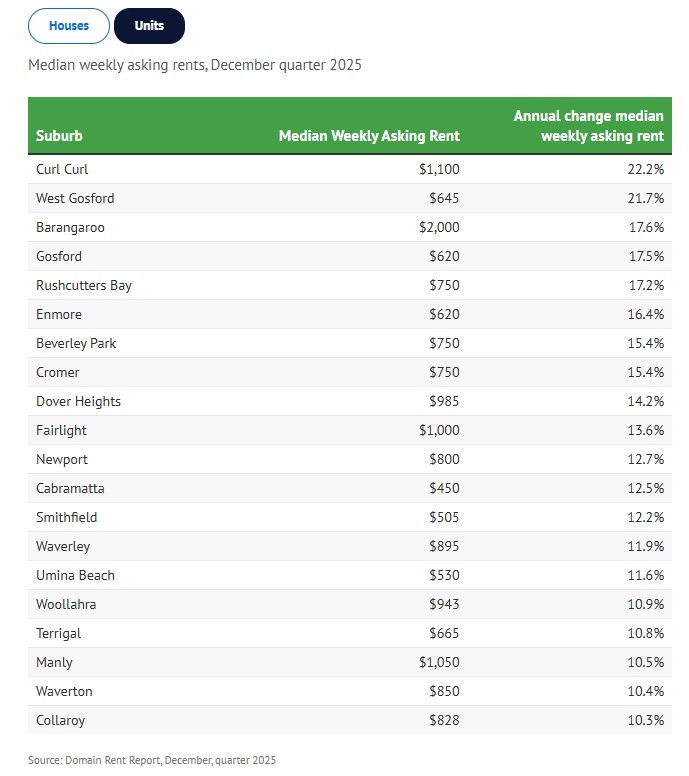Click the Fairlight $1,000 rent value
Viewport: 689px width, 776px height.
click(x=439, y=431)
